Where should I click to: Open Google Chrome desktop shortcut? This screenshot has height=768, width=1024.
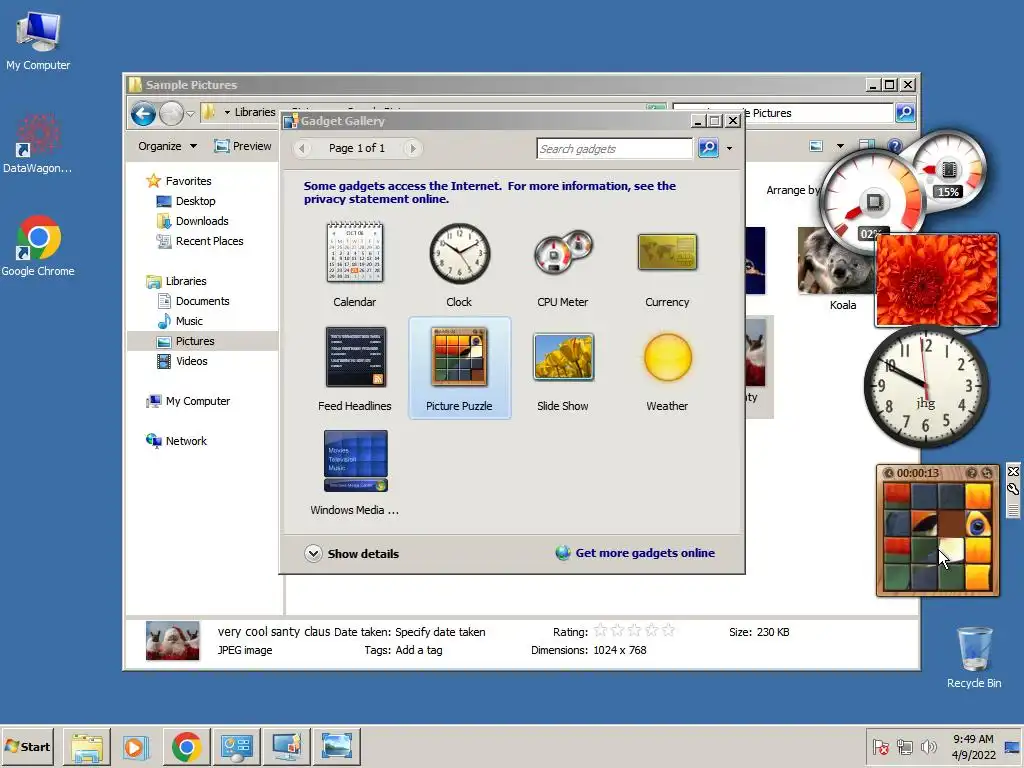point(38,246)
